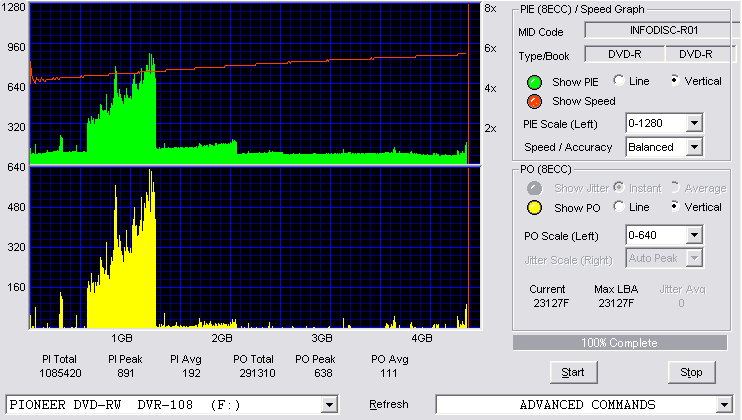Screen dimensions: 742x420
Task: Click the 100% Complete progress bar
Action: [619, 343]
